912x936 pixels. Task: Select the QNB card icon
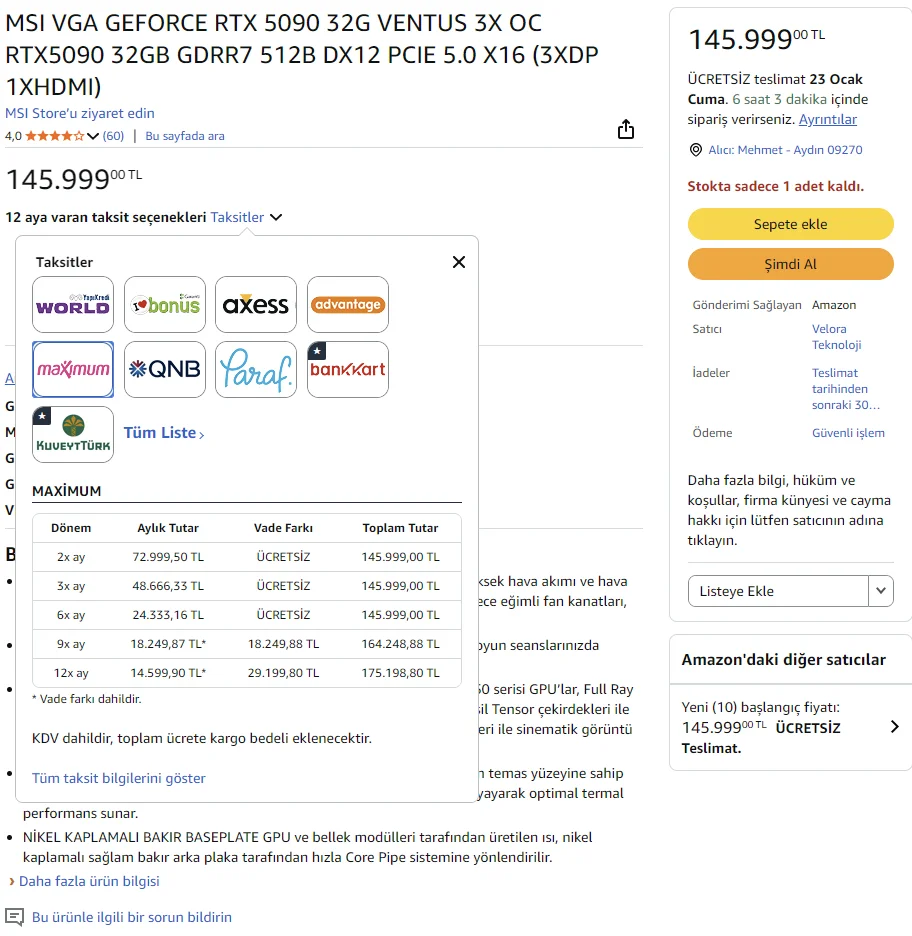(165, 369)
